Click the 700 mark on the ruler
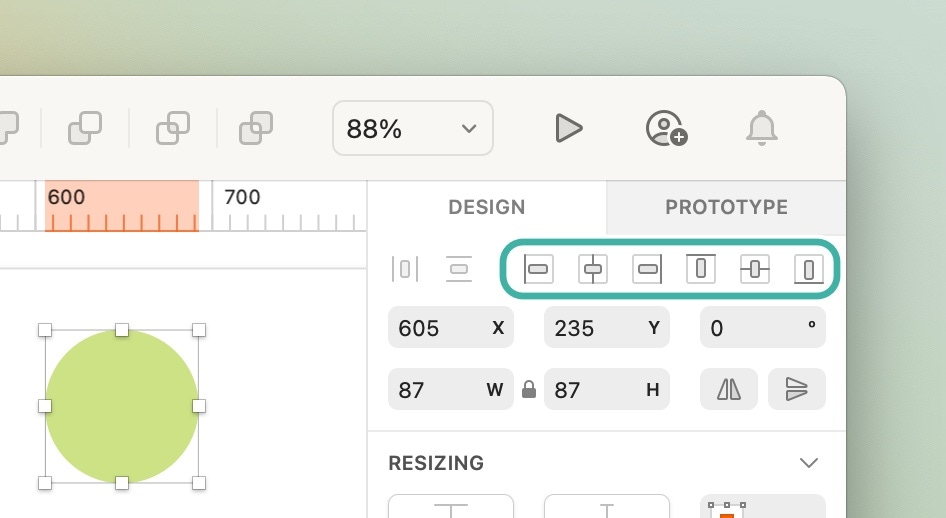 pos(242,197)
